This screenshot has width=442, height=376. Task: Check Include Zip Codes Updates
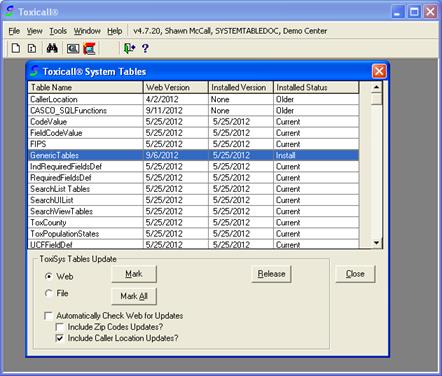[60, 327]
